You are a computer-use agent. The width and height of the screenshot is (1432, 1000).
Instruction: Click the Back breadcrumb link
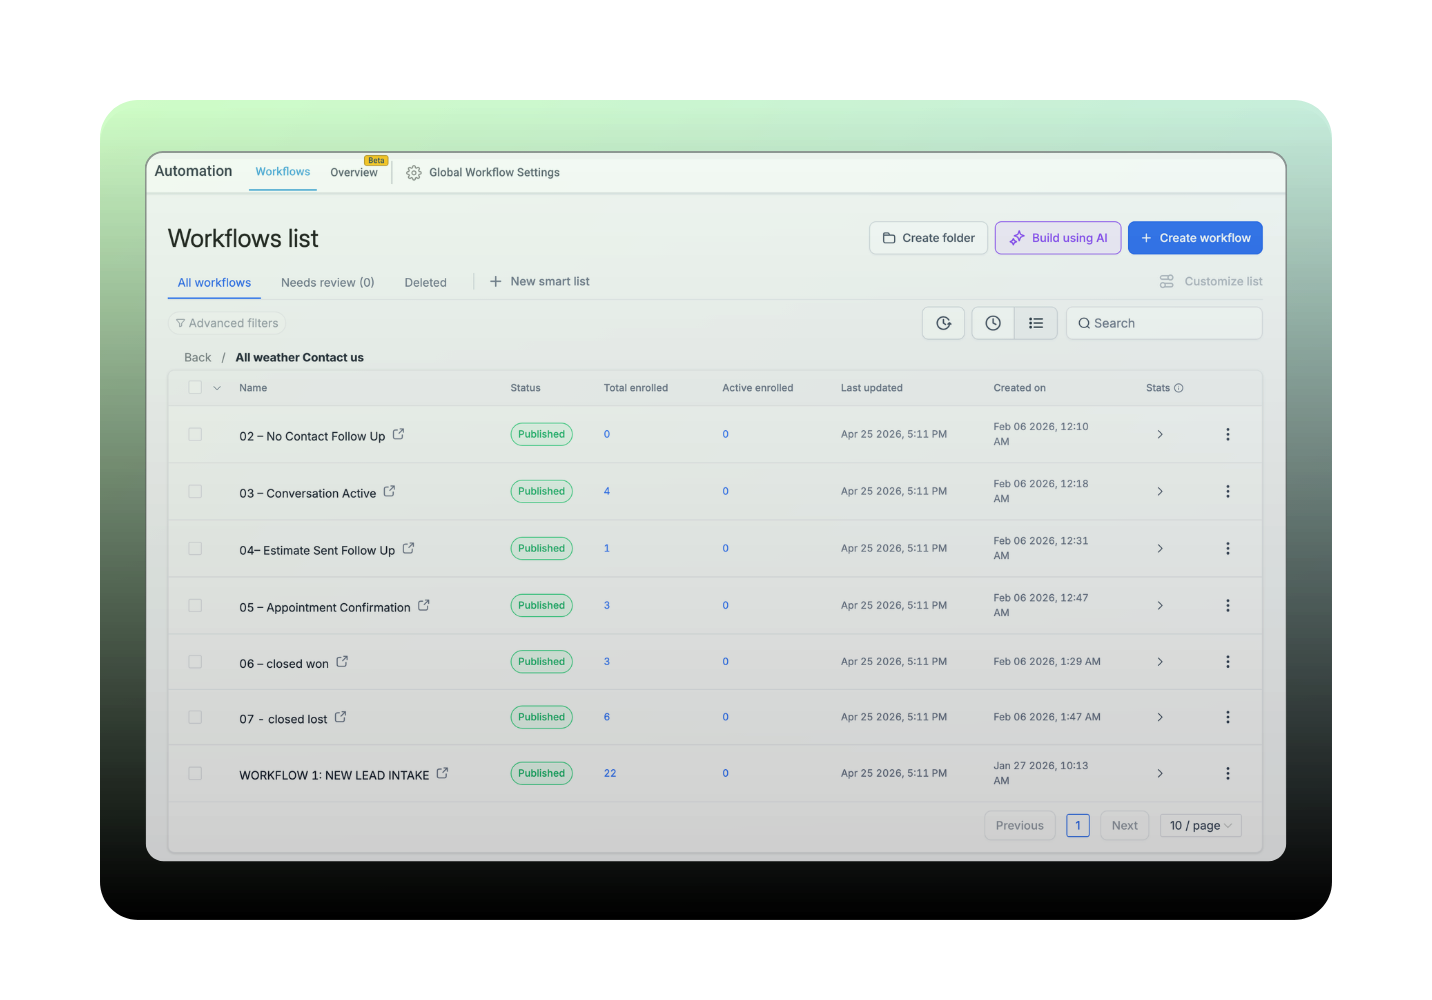point(198,358)
